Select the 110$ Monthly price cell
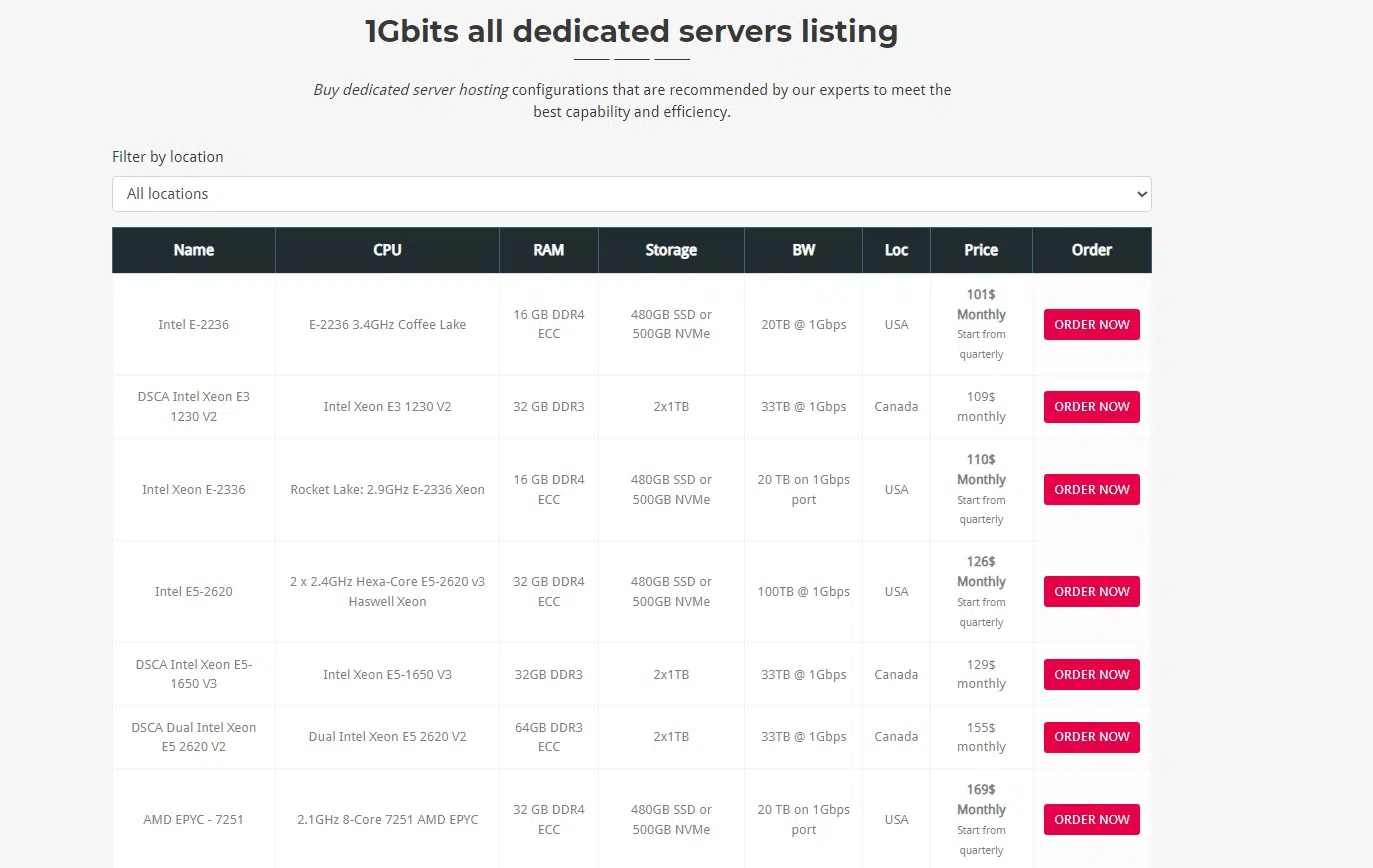The height and width of the screenshot is (868, 1373). pyautogui.click(x=981, y=489)
